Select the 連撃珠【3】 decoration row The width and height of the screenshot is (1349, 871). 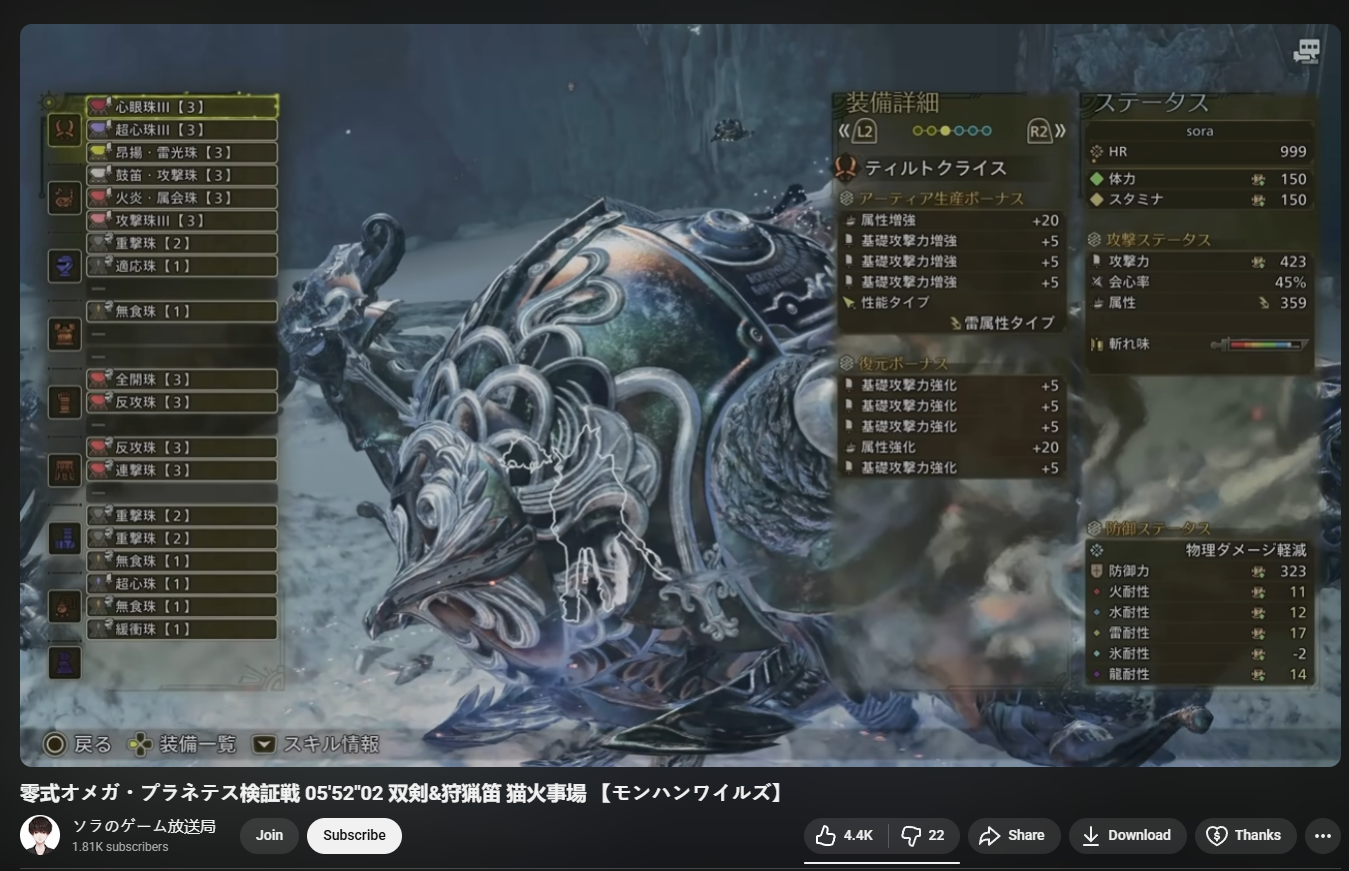pyautogui.click(x=181, y=470)
